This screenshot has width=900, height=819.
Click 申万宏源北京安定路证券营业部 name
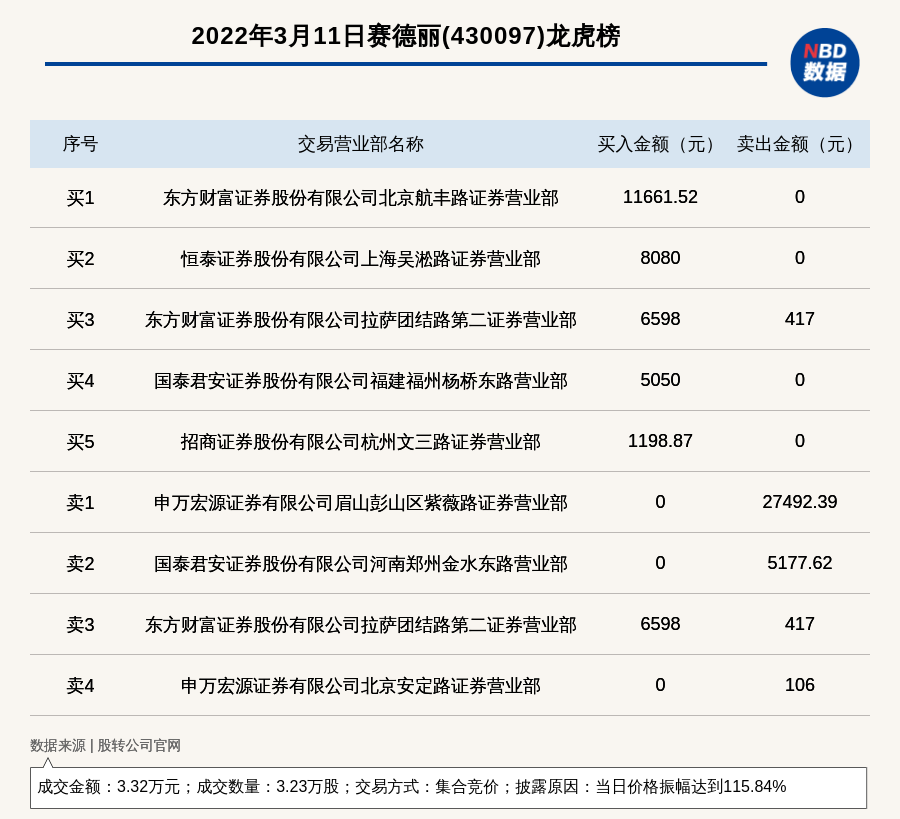pyautogui.click(x=360, y=686)
